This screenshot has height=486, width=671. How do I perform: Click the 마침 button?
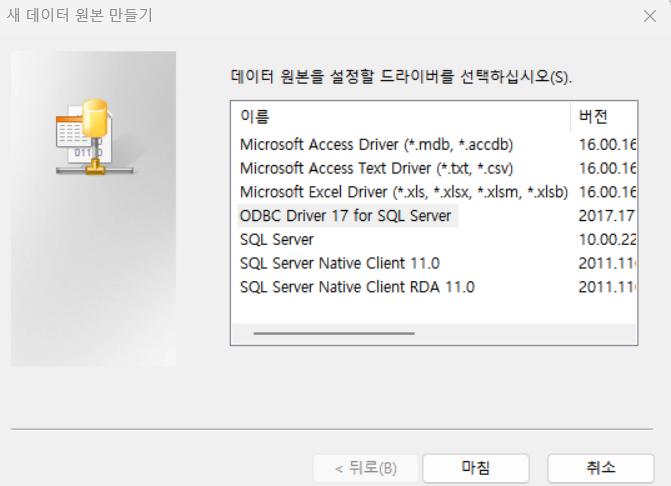476,468
